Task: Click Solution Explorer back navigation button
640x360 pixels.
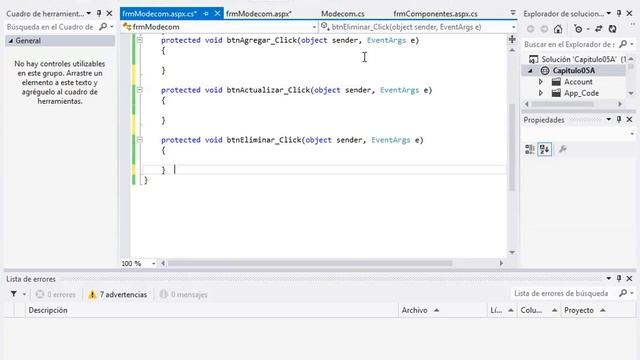Action: pyautogui.click(x=531, y=29)
